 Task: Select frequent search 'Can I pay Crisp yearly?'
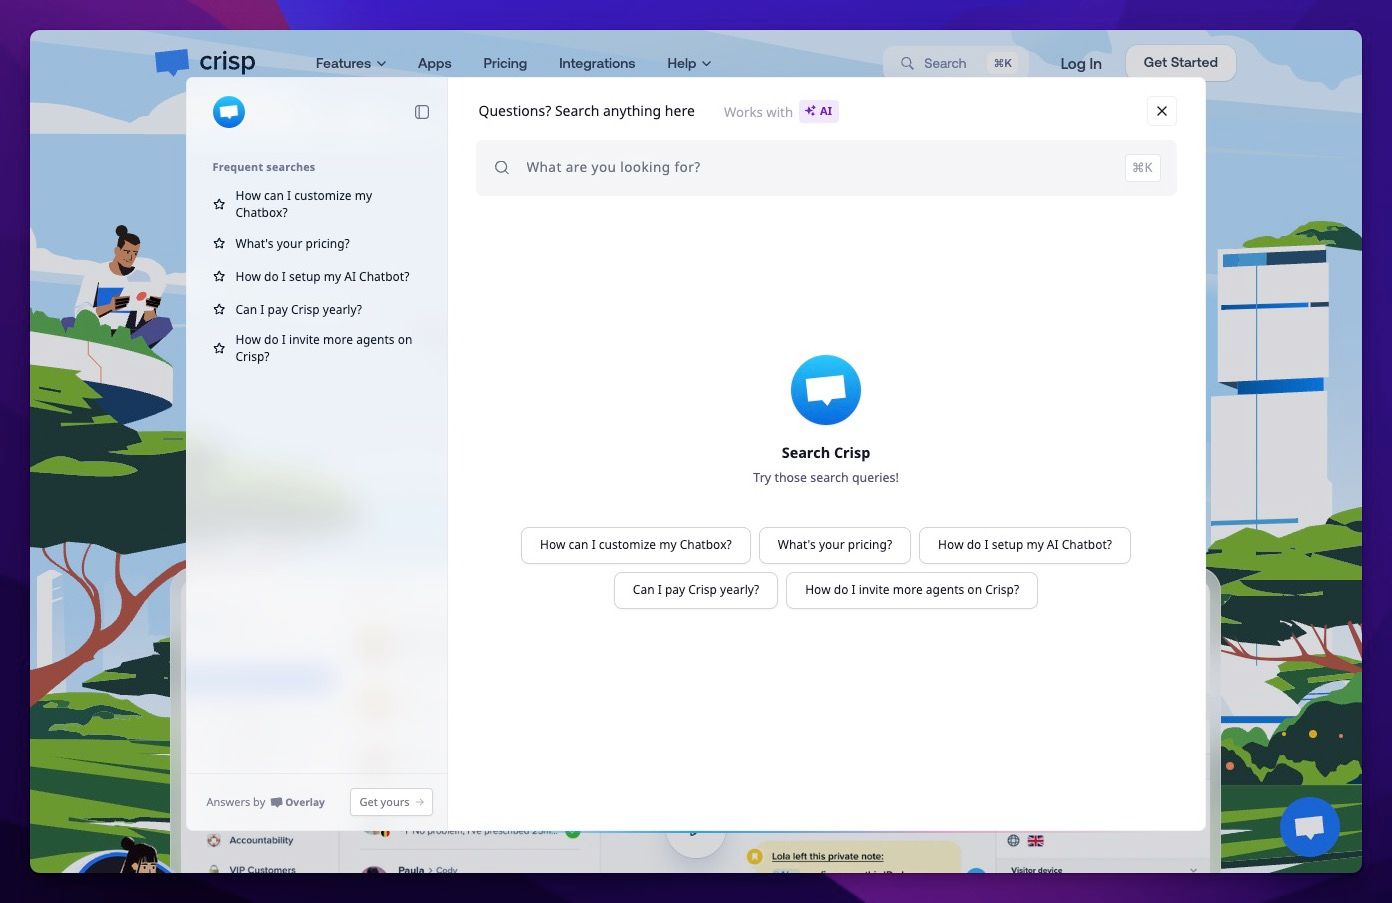click(299, 309)
